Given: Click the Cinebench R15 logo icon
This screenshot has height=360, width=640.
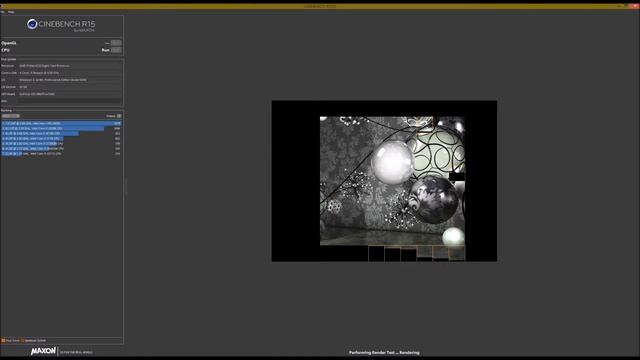Looking at the screenshot, I should [x=32, y=24].
